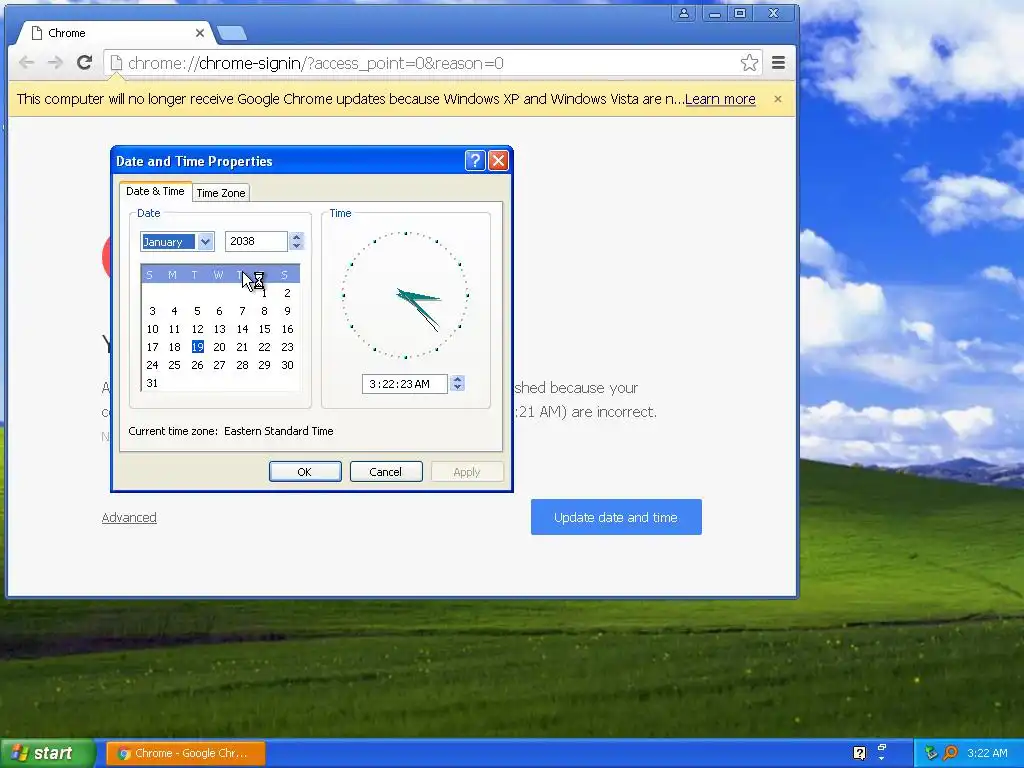Decrease the year with down spinner
The height and width of the screenshot is (768, 1024).
point(297,246)
